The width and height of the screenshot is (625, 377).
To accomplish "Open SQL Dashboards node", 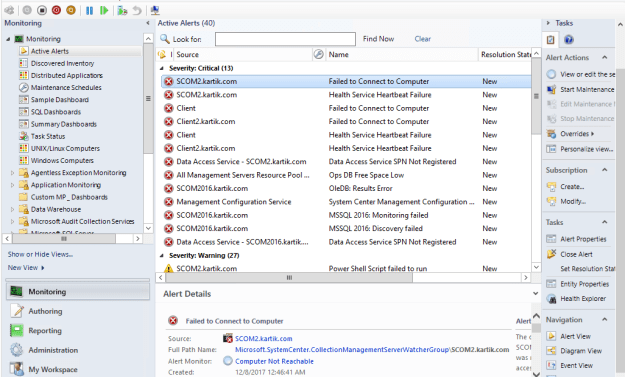I will tap(56, 112).
